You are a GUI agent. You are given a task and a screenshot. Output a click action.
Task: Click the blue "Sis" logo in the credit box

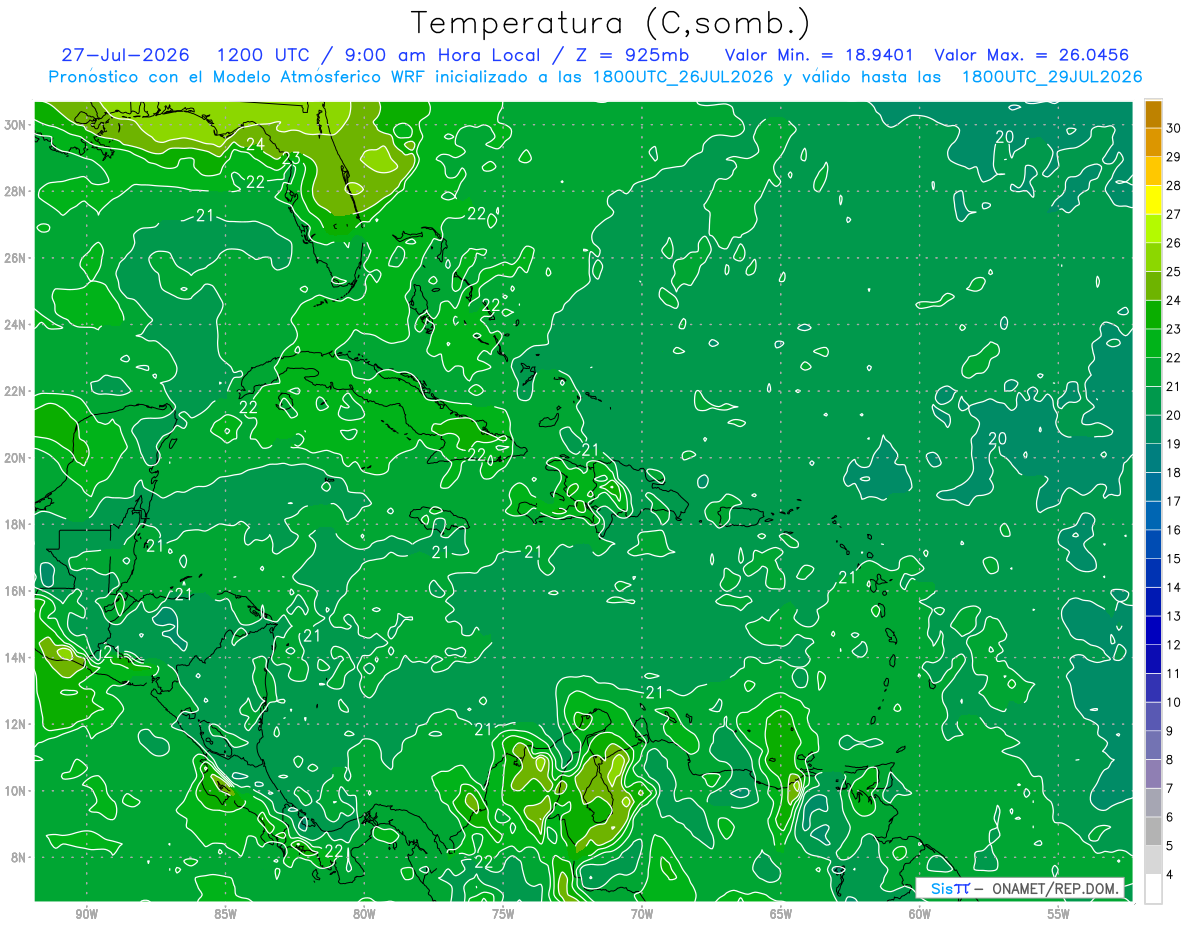pos(941,888)
